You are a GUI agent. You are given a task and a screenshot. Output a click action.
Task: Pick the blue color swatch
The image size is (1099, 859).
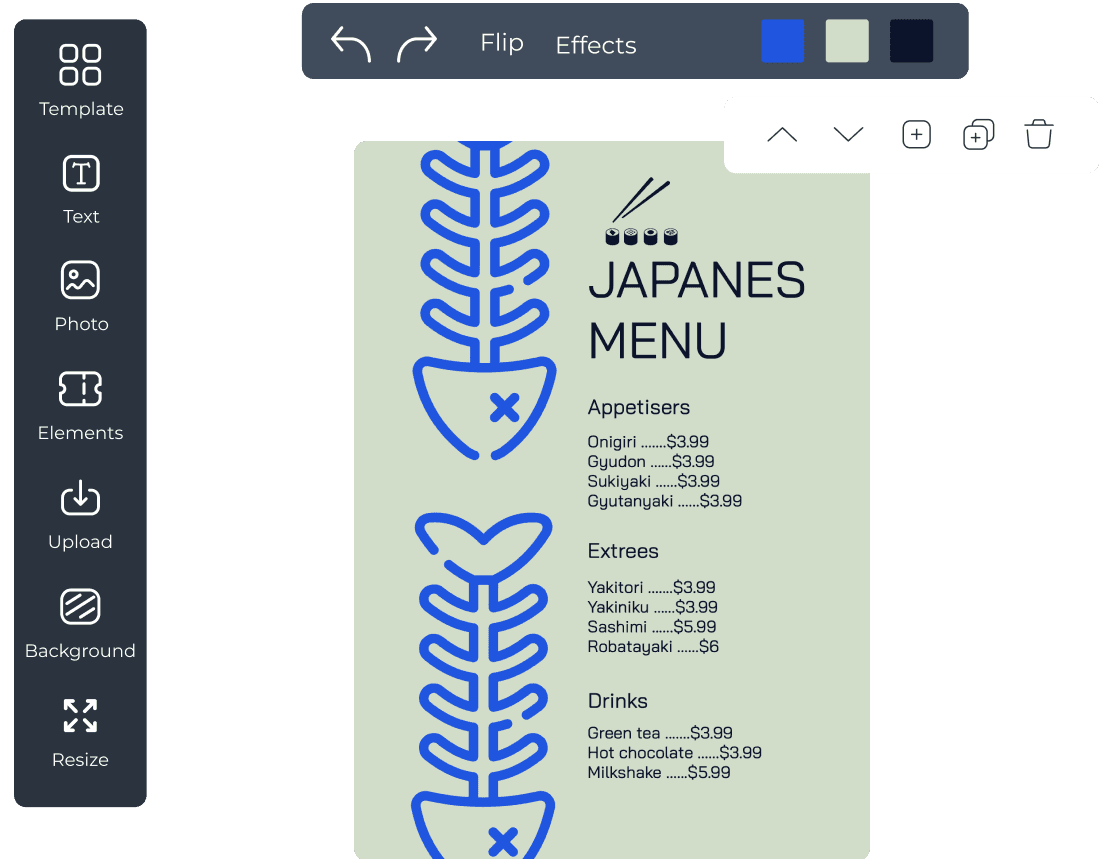click(782, 41)
